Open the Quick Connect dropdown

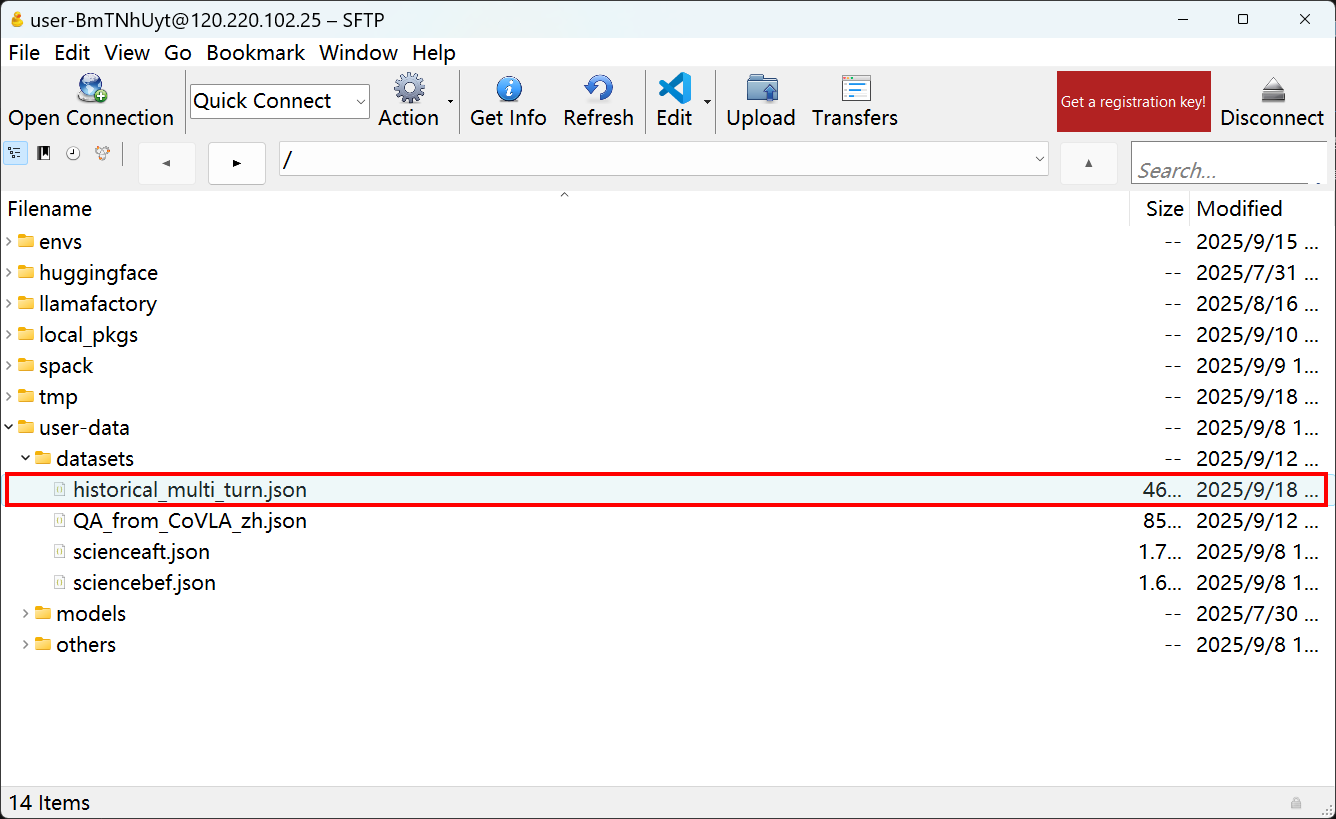tap(360, 101)
